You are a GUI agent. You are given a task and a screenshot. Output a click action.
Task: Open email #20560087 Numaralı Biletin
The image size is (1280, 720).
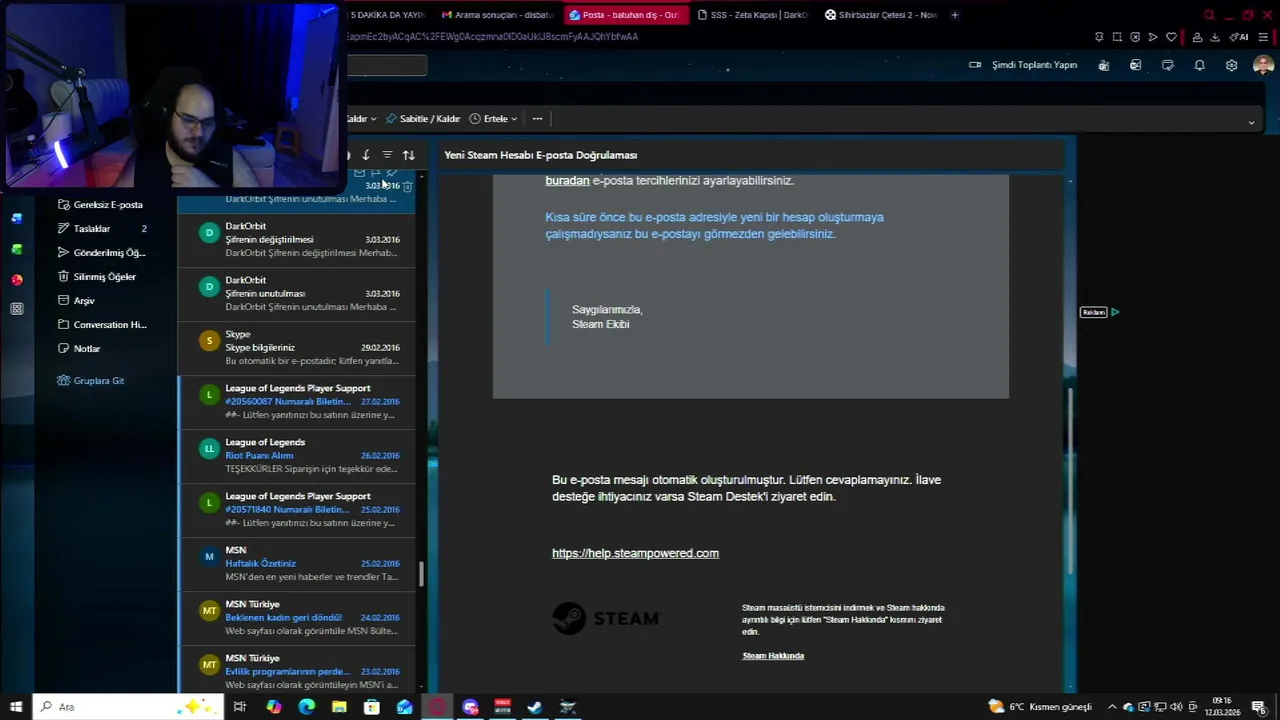coord(296,402)
